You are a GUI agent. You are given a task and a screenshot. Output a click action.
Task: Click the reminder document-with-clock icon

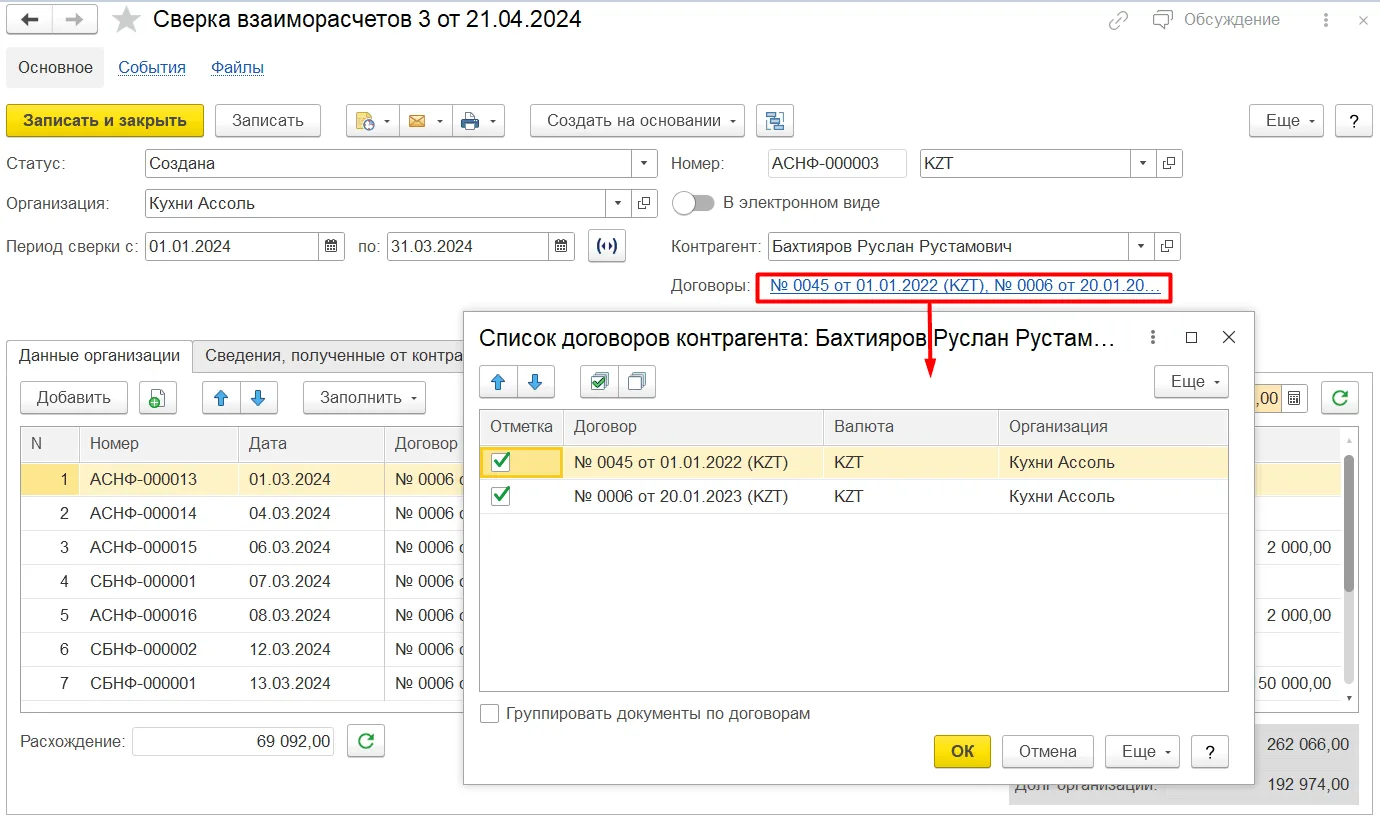coord(372,121)
